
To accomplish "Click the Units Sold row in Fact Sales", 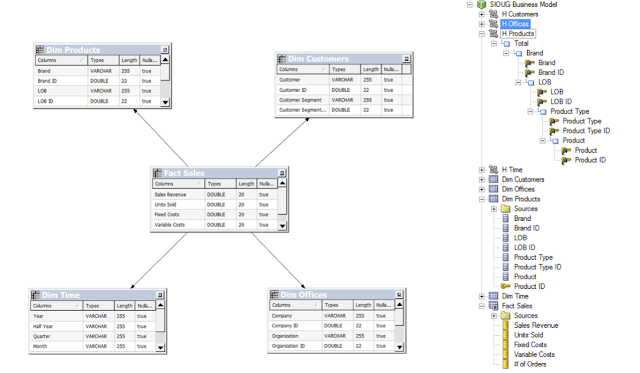I will tap(214, 204).
